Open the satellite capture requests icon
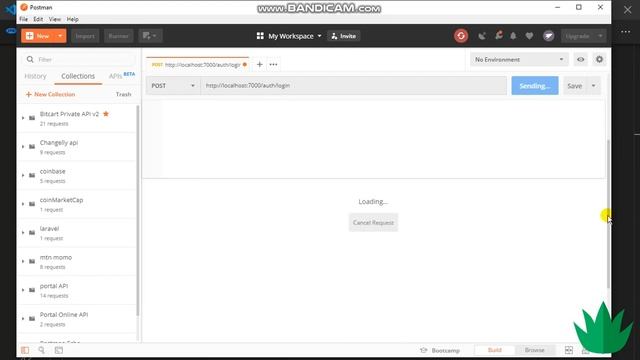Screen dimensions: 640x360 pos(482,36)
